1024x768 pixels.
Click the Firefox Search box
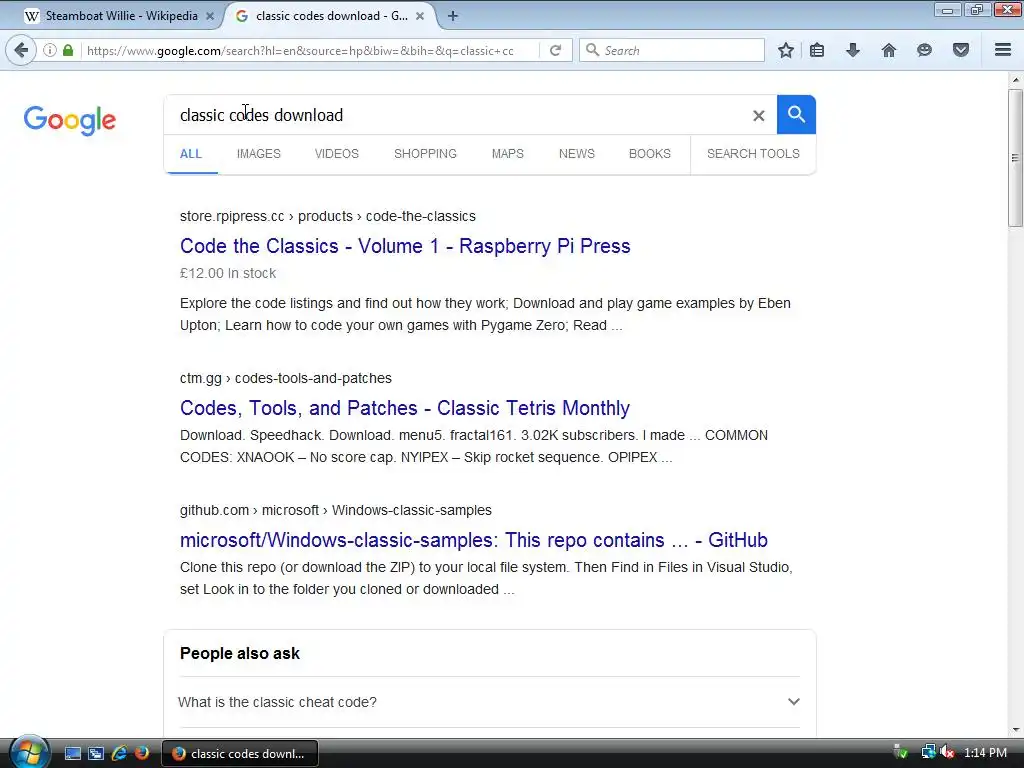click(672, 50)
